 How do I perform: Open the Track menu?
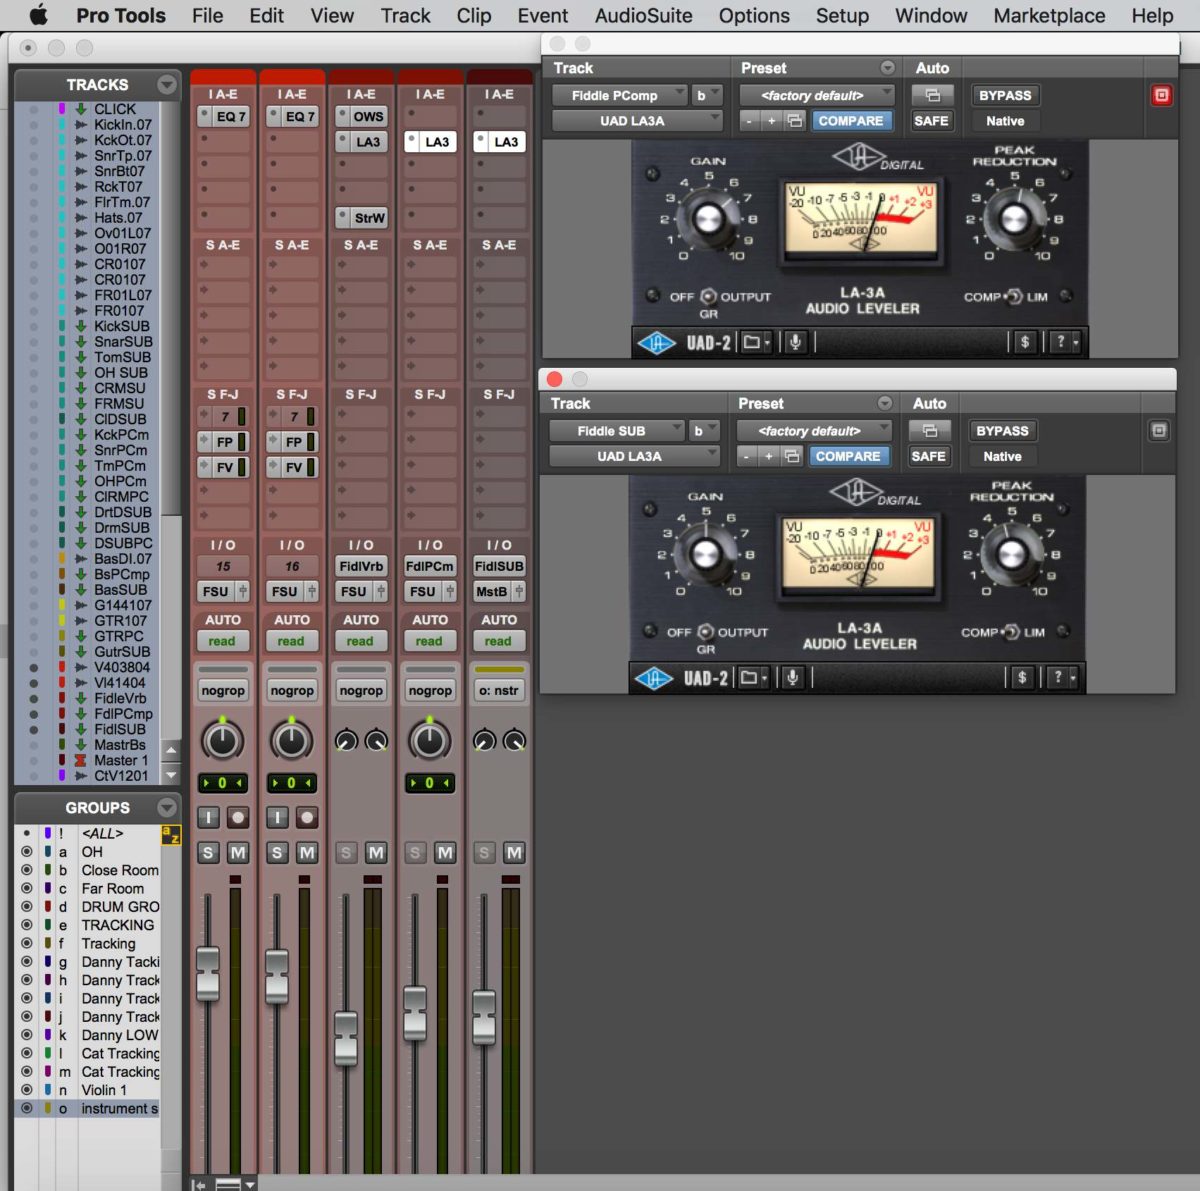pos(405,15)
